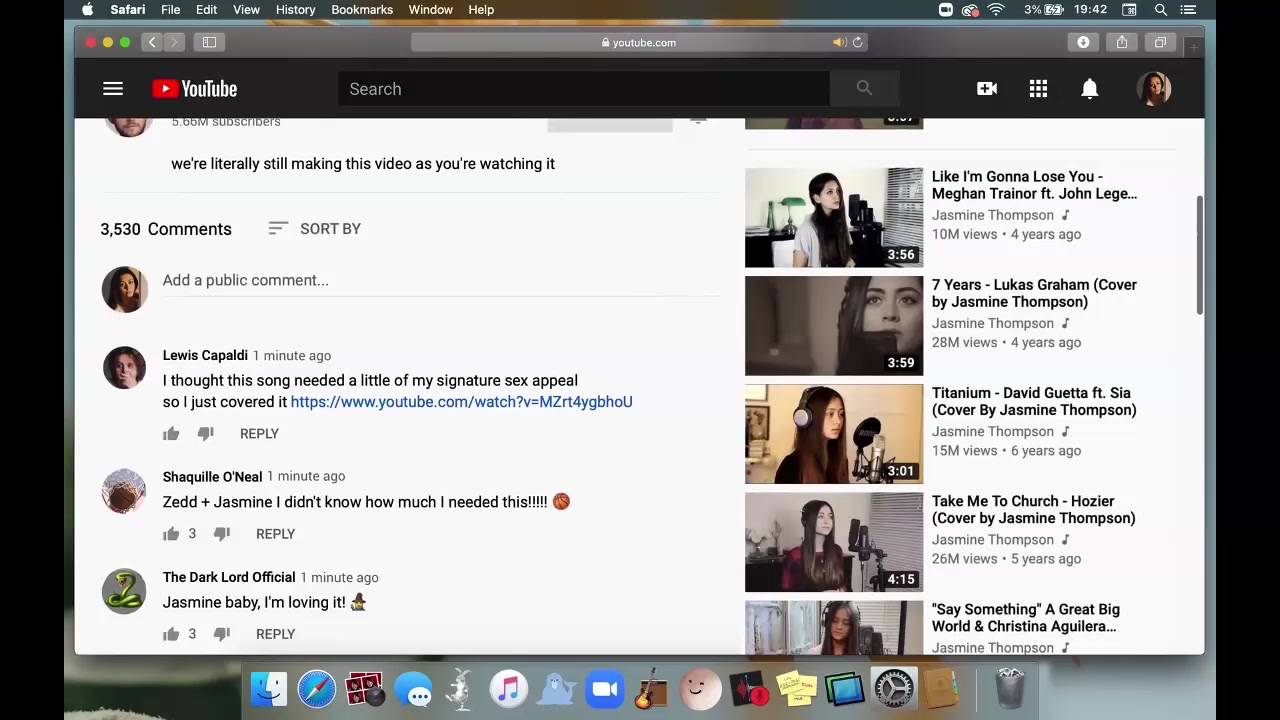Open the notifications bell
The image size is (1280, 720).
[x=1090, y=89]
